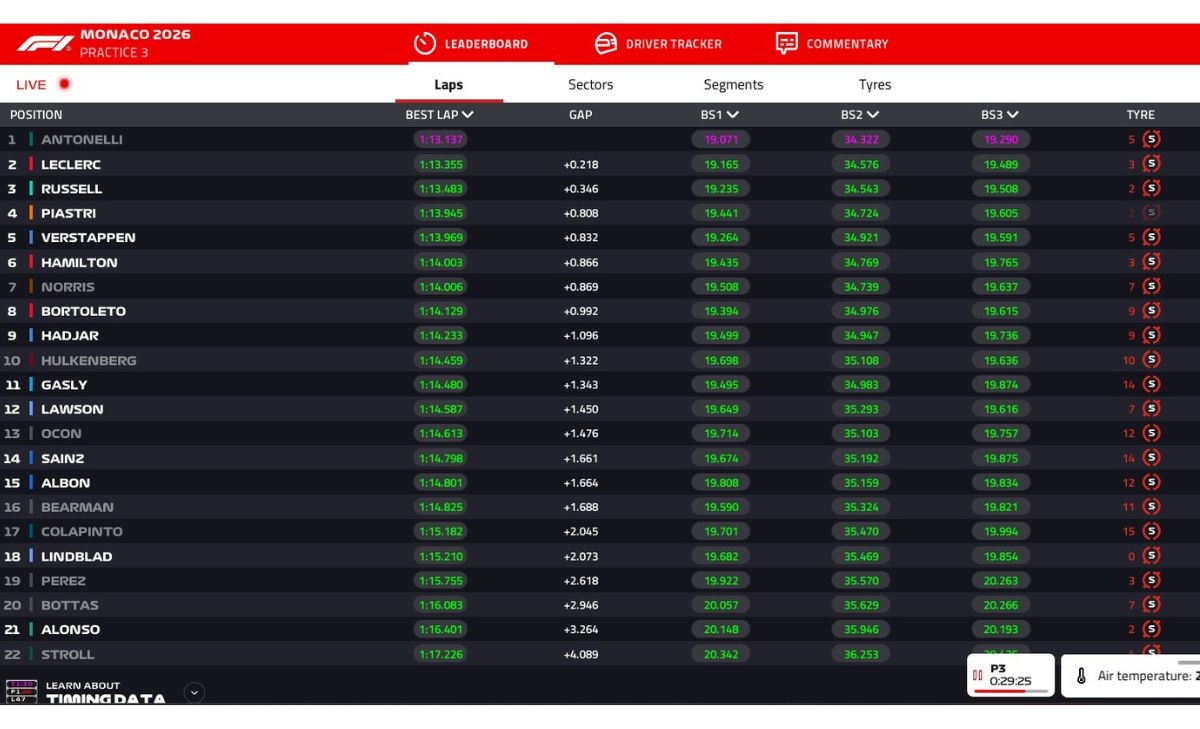Click Ocon's soft tyre icon
Viewport: 1200px width, 729px height.
pyautogui.click(x=1151, y=434)
